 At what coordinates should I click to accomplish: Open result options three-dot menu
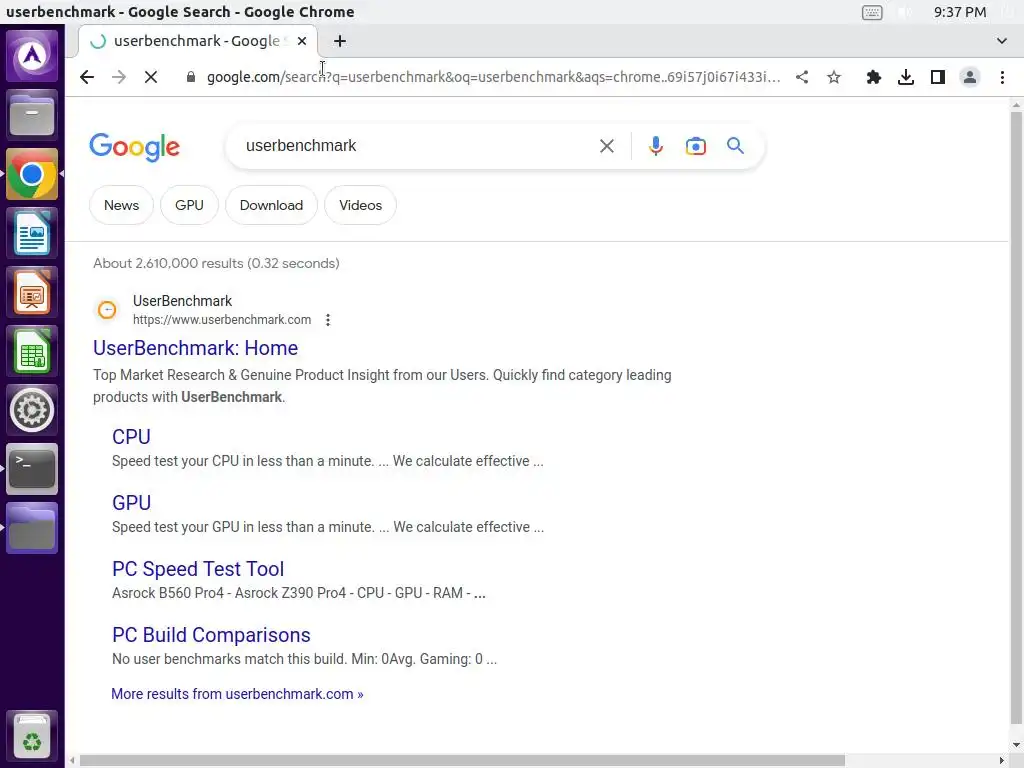[328, 320]
